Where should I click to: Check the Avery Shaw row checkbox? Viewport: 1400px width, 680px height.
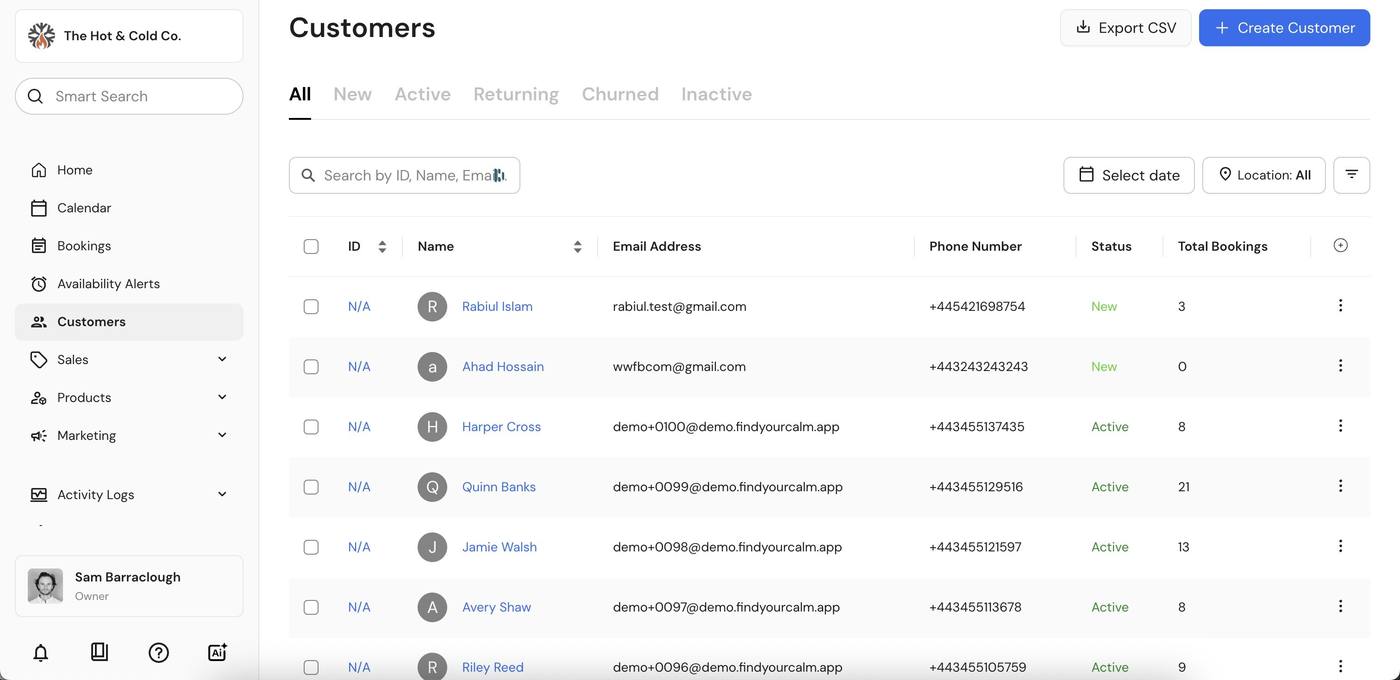311,607
